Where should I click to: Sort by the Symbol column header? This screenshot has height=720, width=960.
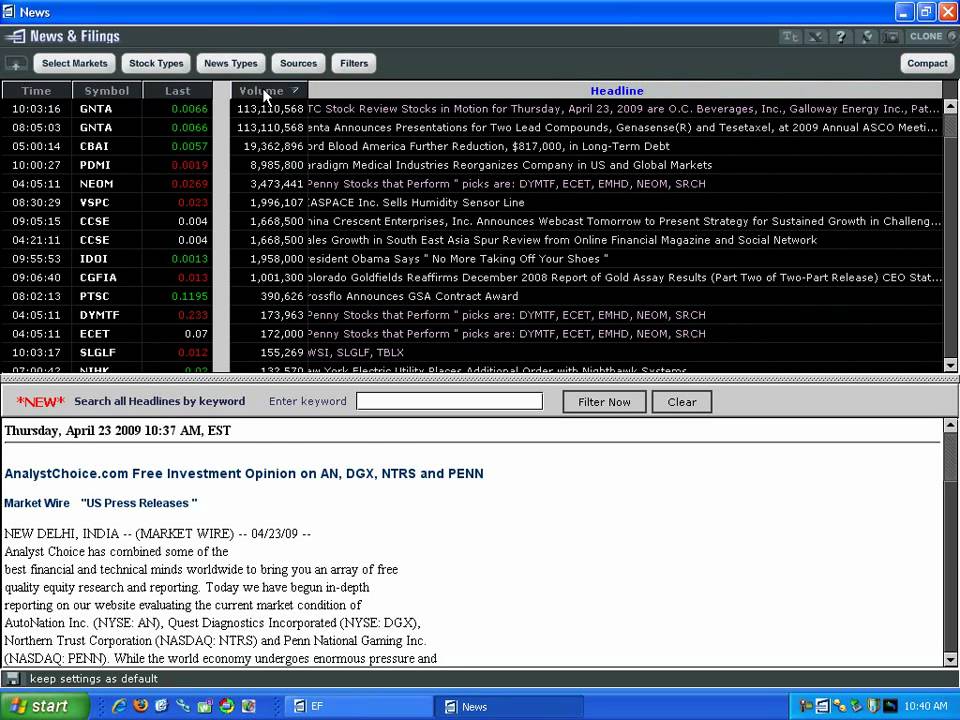107,91
